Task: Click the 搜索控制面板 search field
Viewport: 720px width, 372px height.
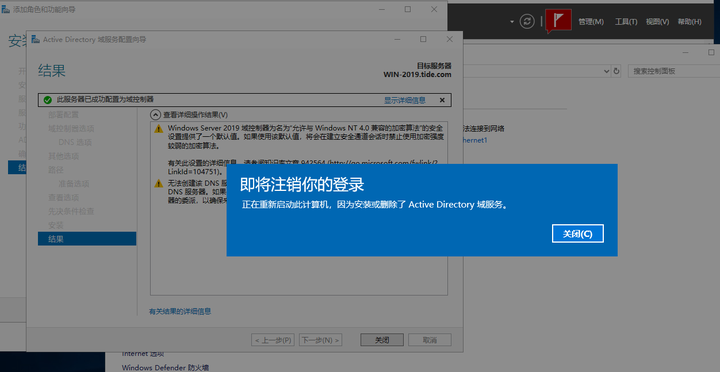Action: tap(672, 71)
